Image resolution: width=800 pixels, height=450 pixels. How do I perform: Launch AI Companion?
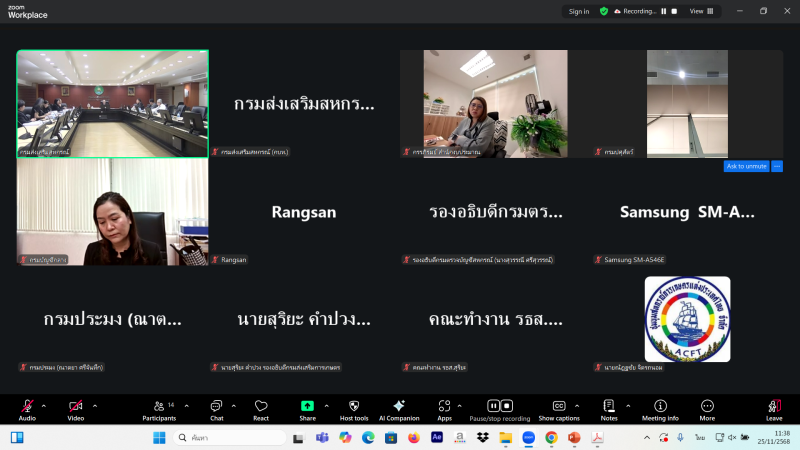coord(399,408)
